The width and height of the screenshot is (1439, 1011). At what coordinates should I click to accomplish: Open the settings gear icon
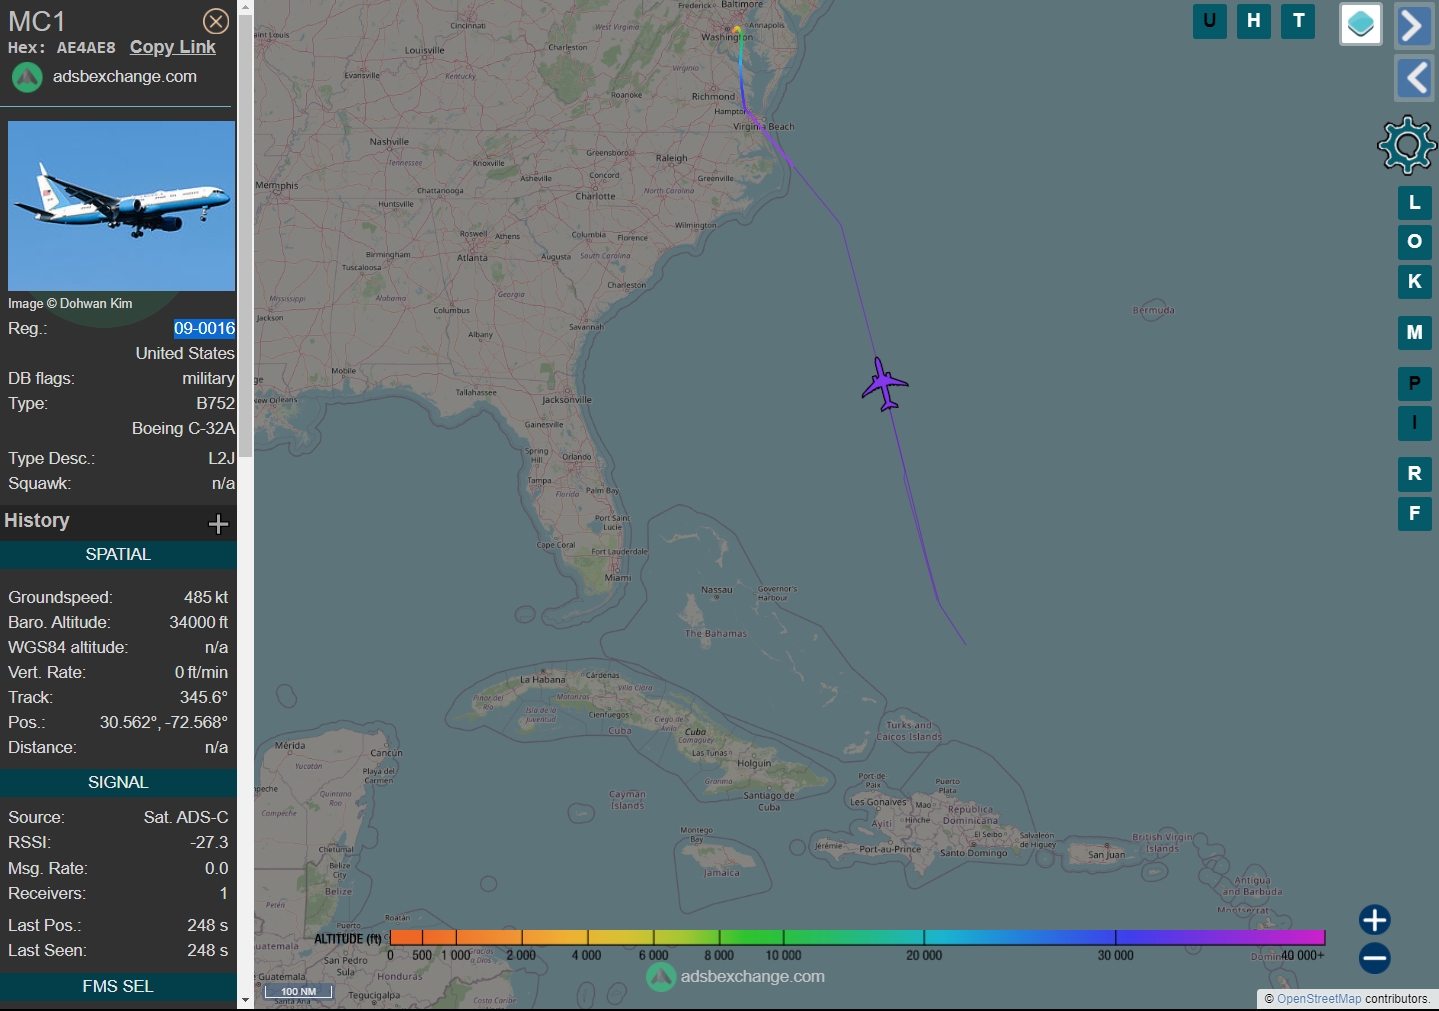tap(1407, 145)
